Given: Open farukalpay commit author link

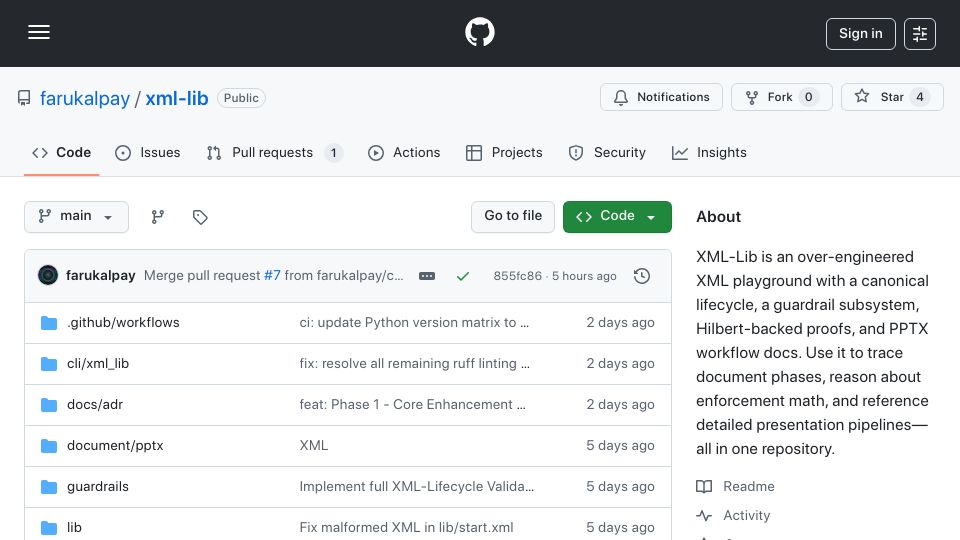Looking at the screenshot, I should [100, 276].
